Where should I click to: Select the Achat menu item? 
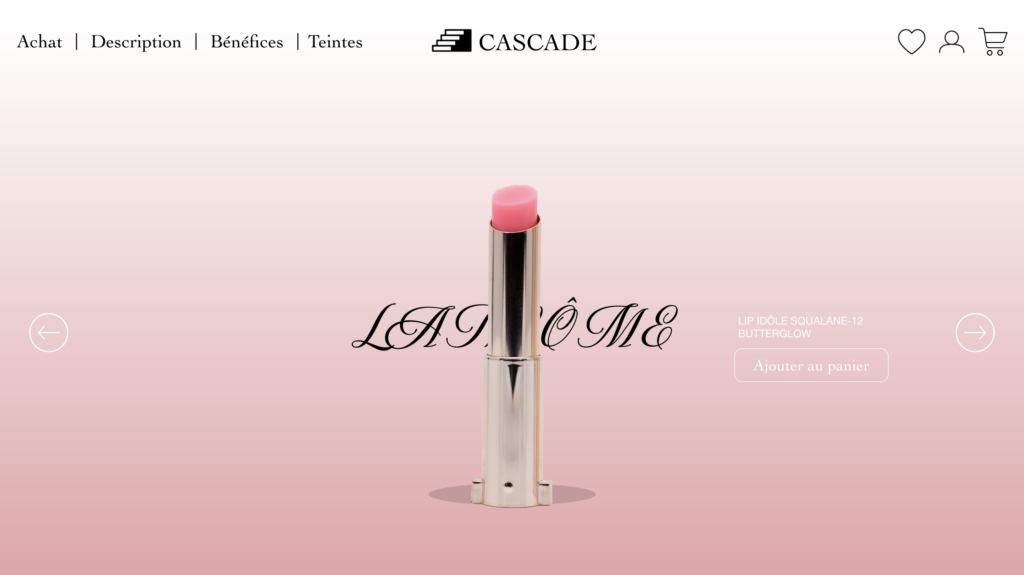click(x=40, y=42)
